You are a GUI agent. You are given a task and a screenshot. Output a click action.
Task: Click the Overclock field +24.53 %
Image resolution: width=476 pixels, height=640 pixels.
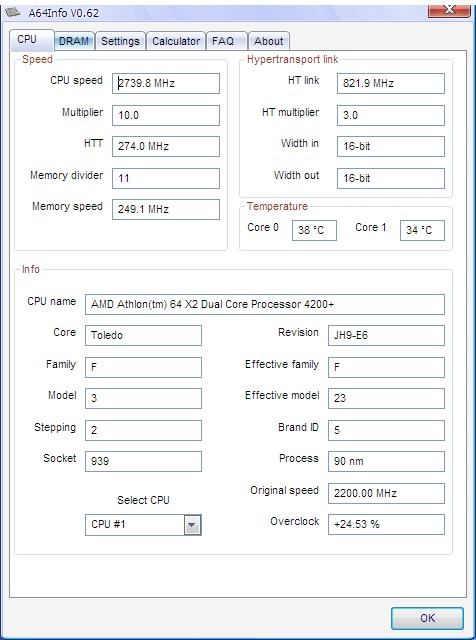pos(386,524)
